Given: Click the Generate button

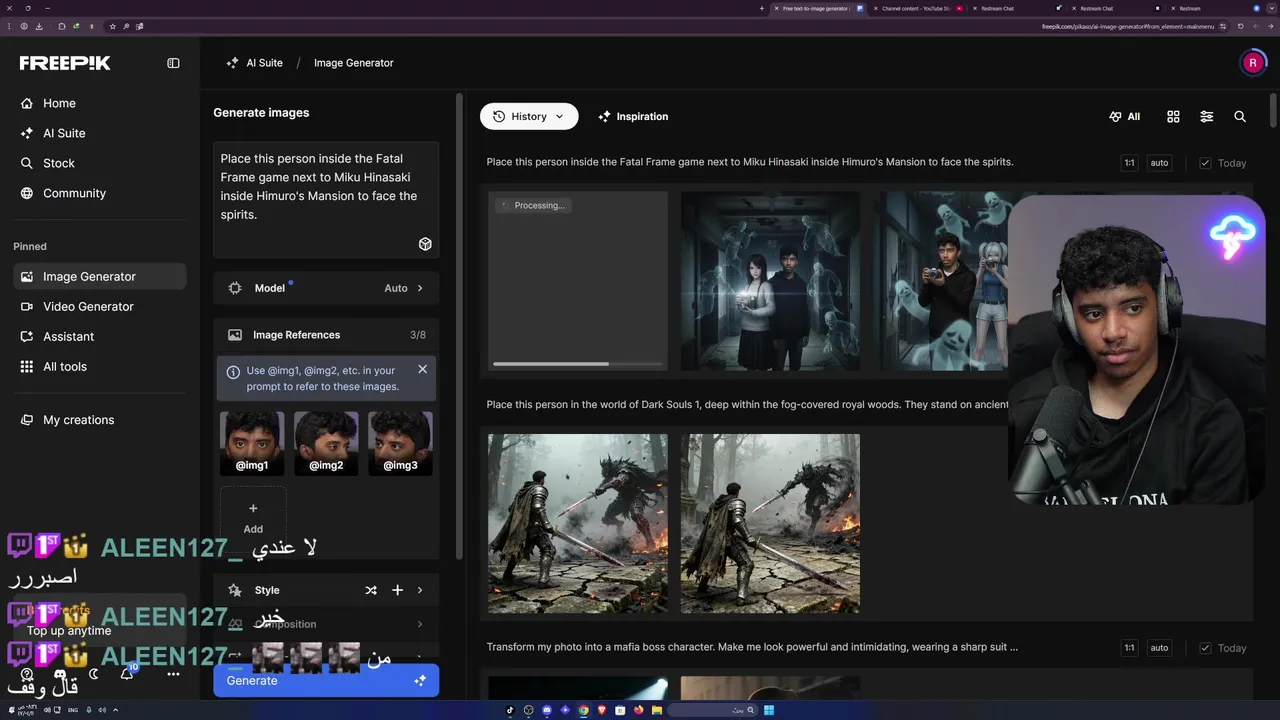Looking at the screenshot, I should click(x=326, y=680).
